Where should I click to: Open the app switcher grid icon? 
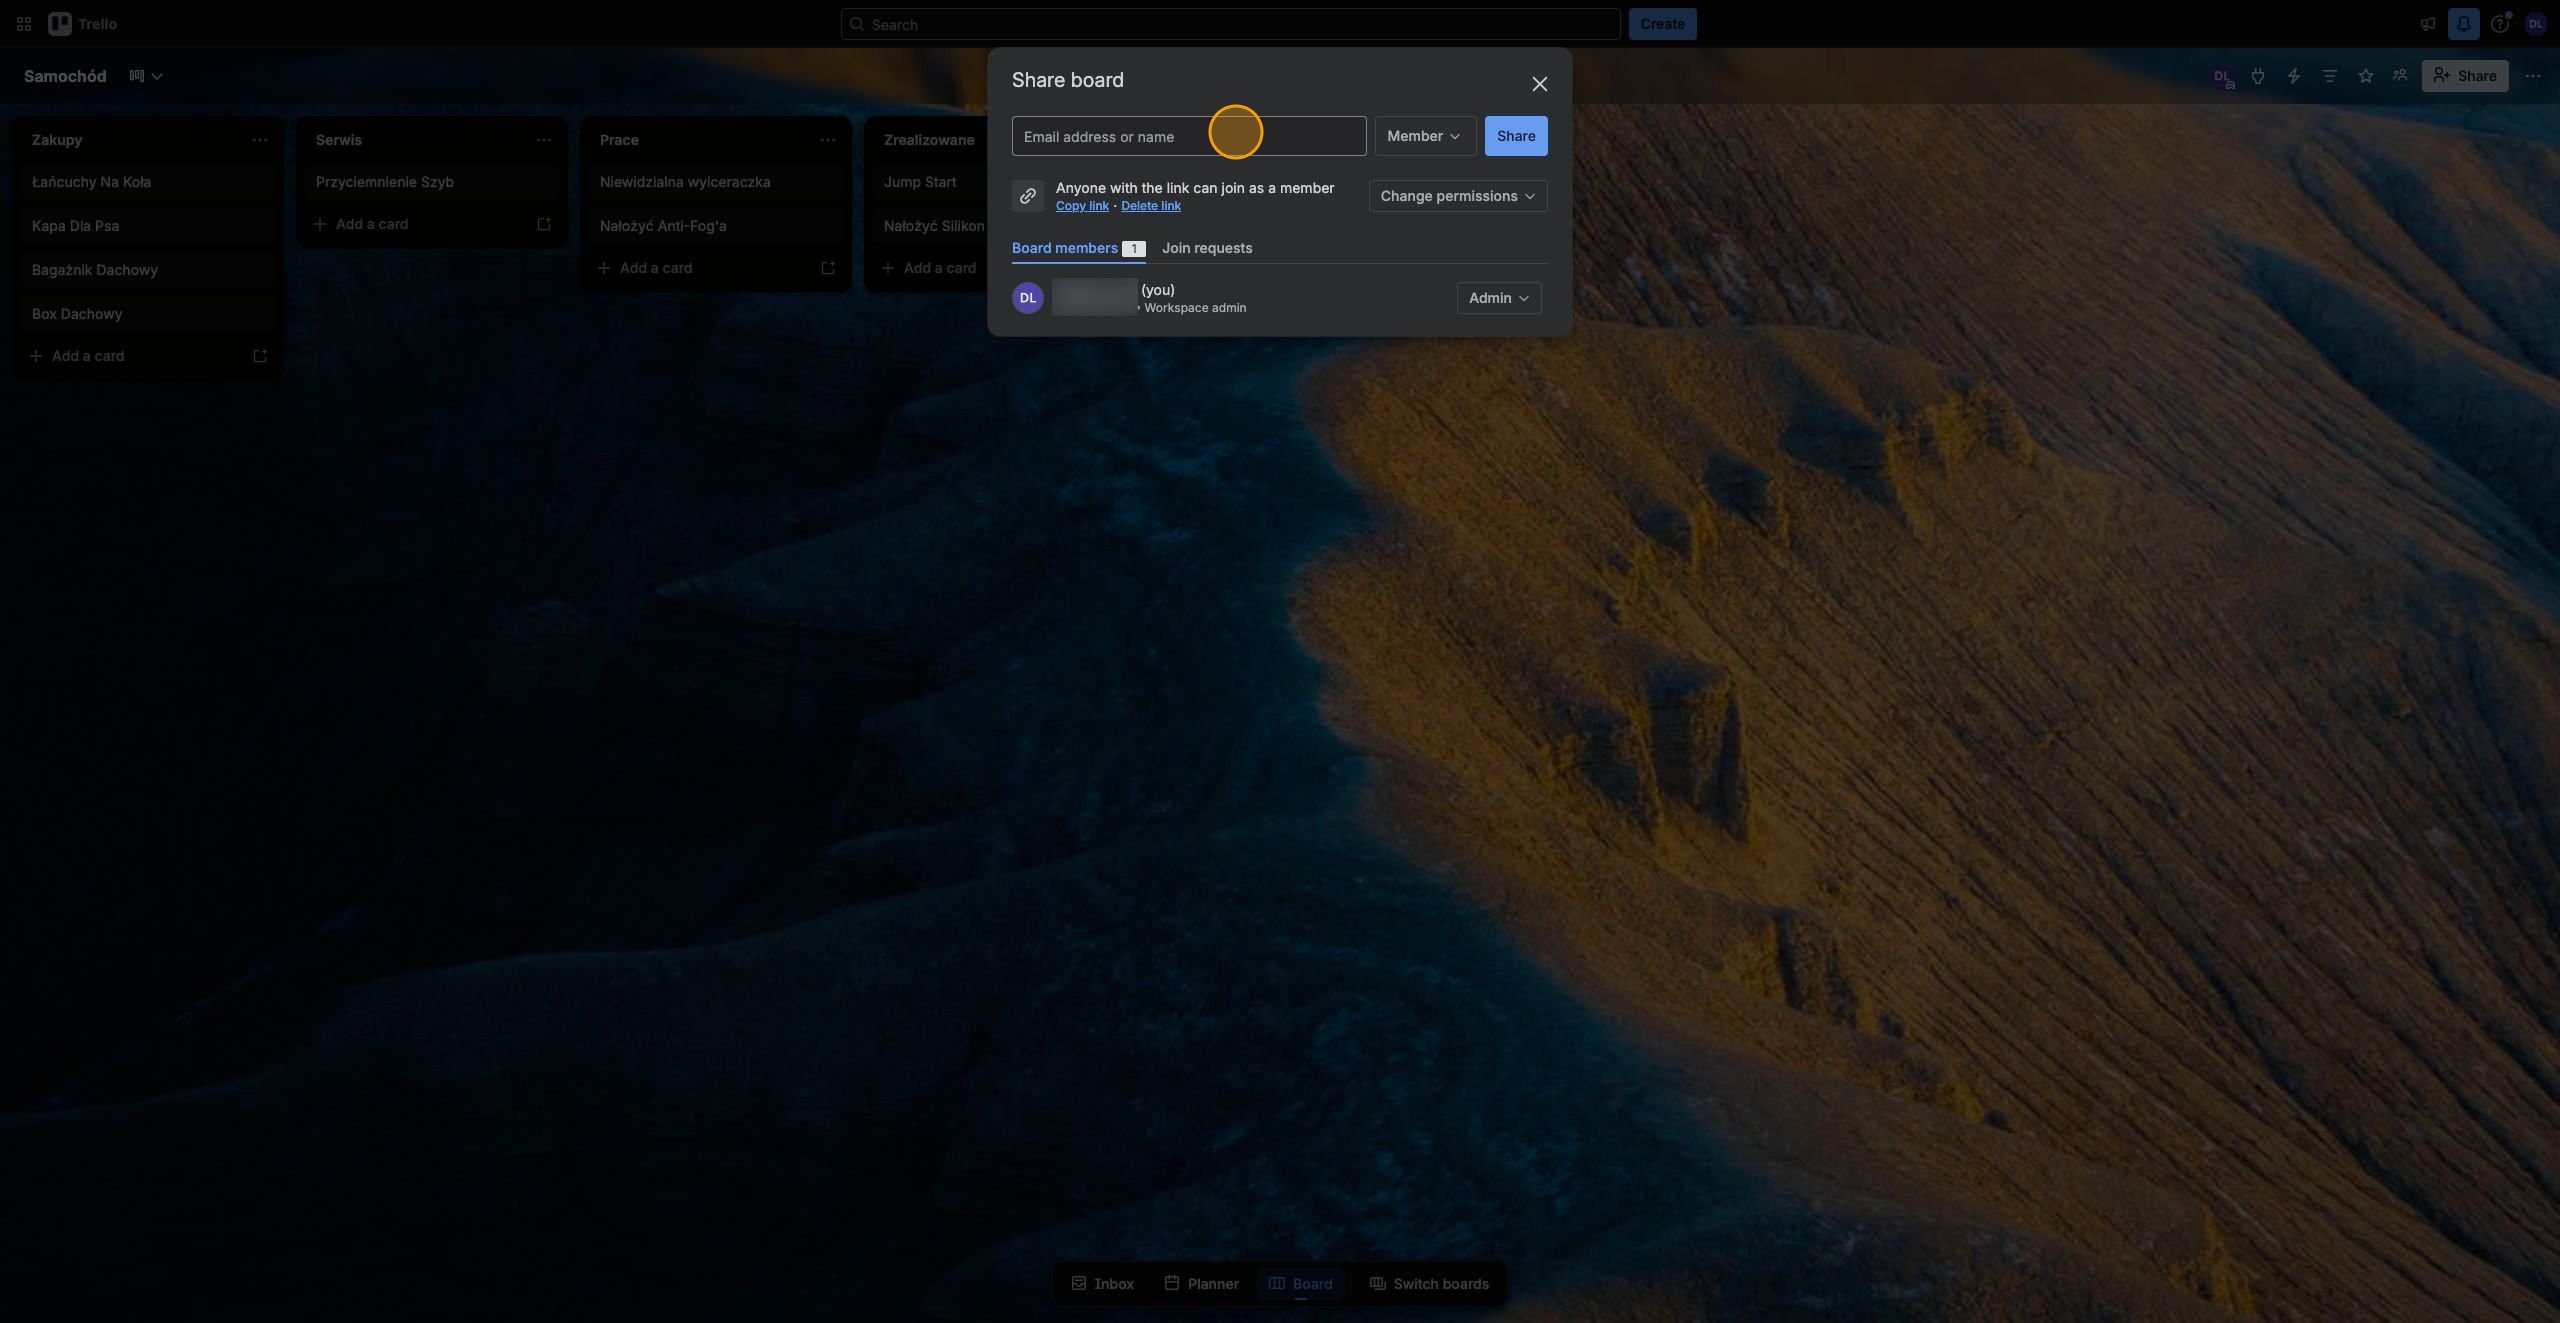(x=24, y=24)
